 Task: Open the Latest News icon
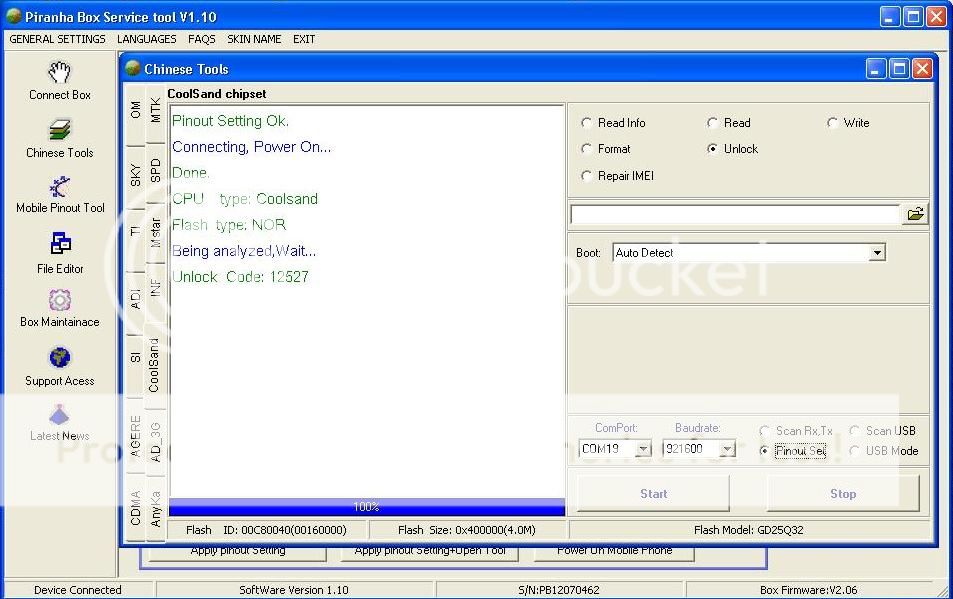(59, 414)
